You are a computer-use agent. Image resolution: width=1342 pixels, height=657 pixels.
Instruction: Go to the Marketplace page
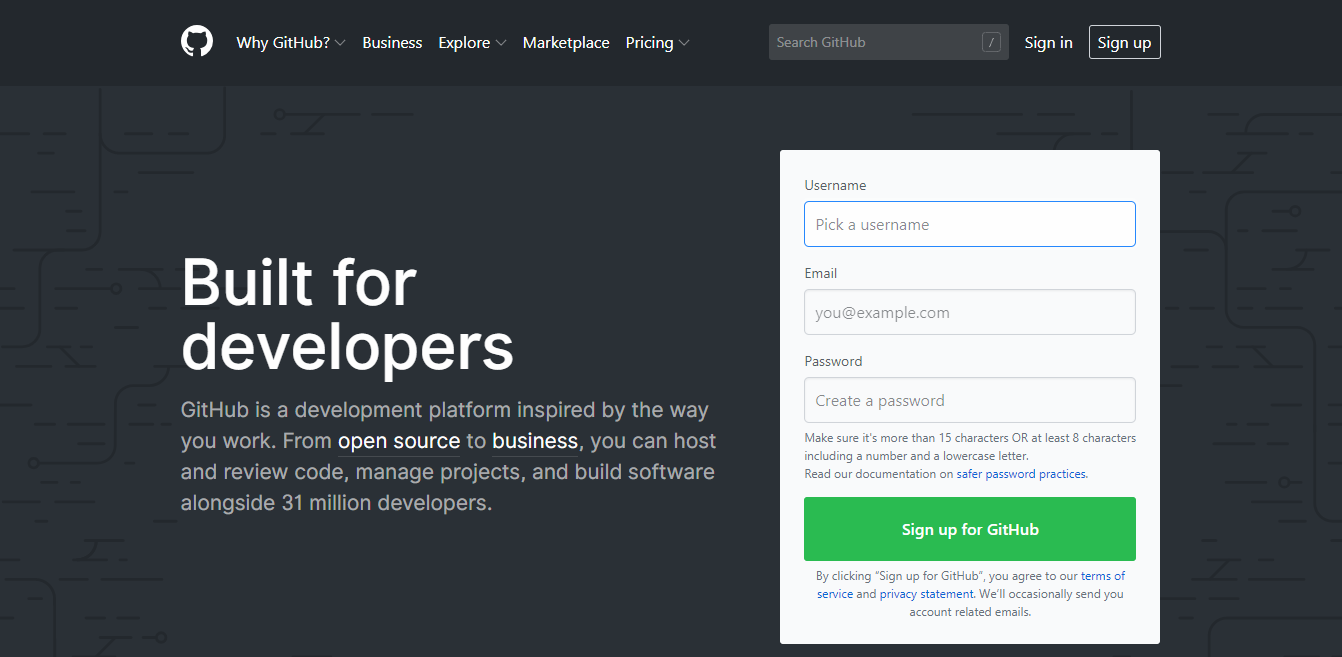[566, 42]
